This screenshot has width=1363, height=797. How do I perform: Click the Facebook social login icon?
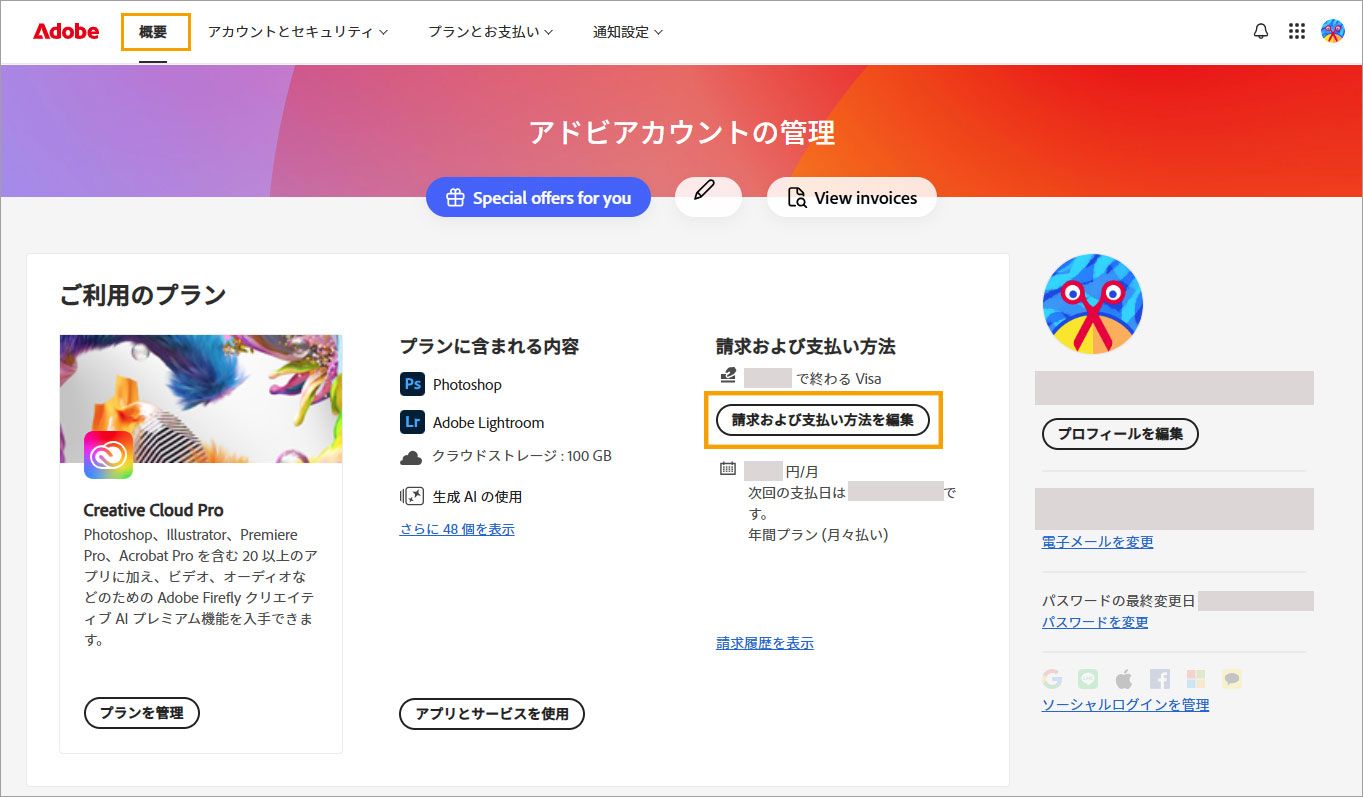coord(1160,679)
